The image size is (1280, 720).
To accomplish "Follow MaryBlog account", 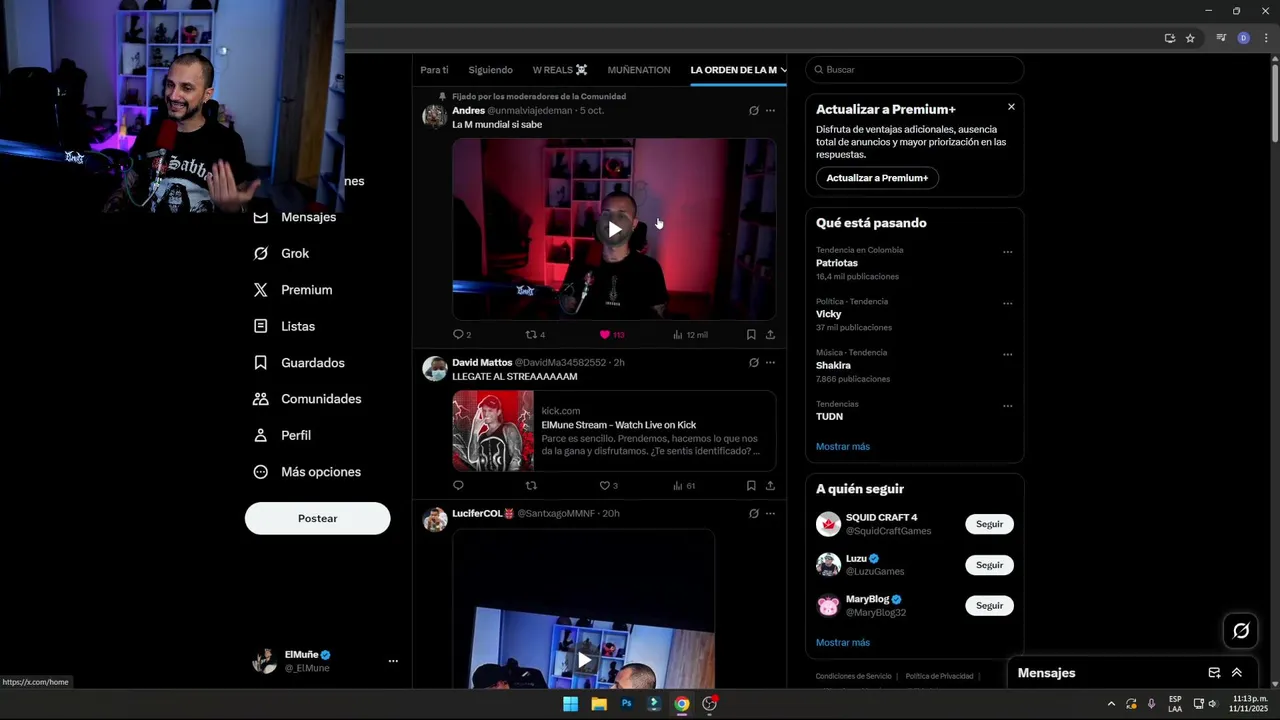I will click(x=989, y=606).
